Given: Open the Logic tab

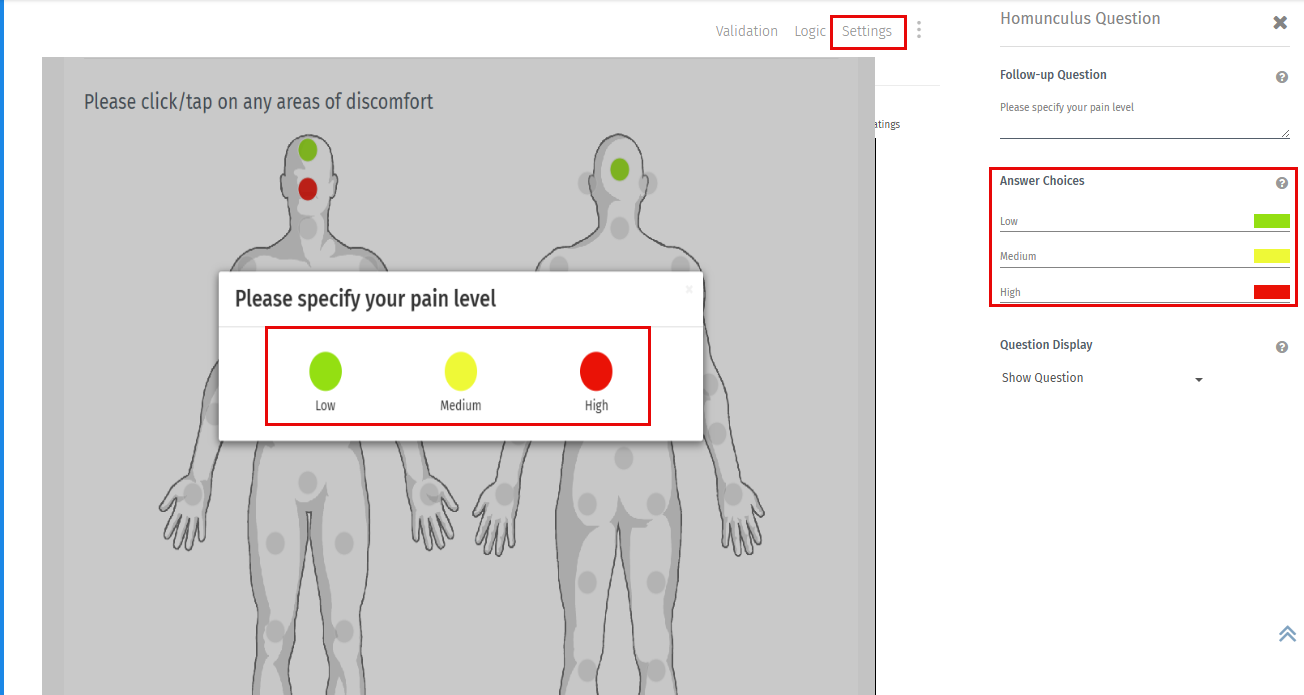Looking at the screenshot, I should click(810, 31).
